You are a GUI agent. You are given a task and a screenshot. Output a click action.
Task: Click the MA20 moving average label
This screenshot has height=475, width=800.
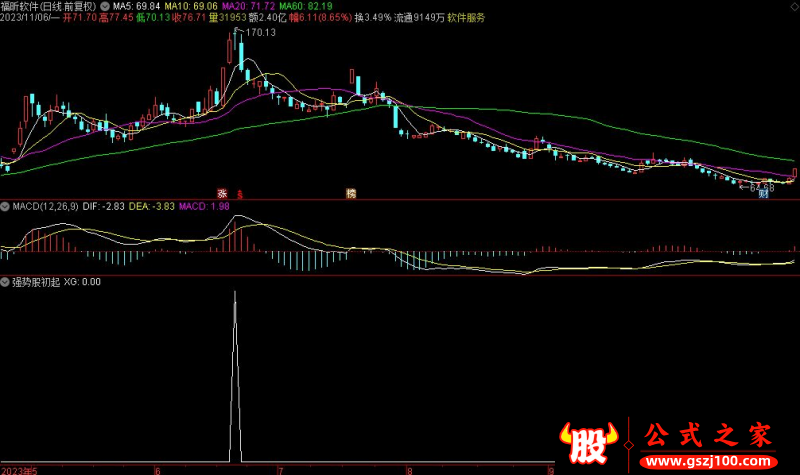point(248,7)
